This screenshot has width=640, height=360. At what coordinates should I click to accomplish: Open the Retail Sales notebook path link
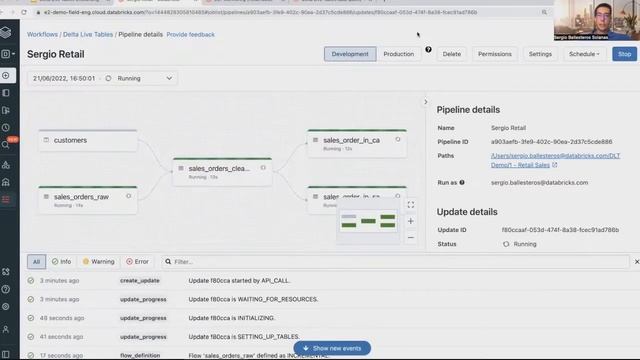click(556, 160)
